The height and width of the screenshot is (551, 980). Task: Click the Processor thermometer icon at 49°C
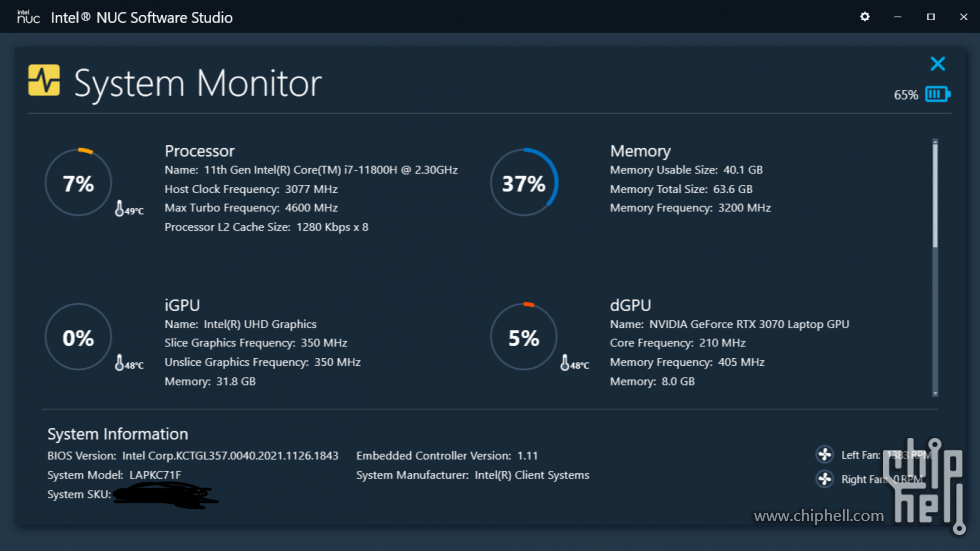(119, 209)
